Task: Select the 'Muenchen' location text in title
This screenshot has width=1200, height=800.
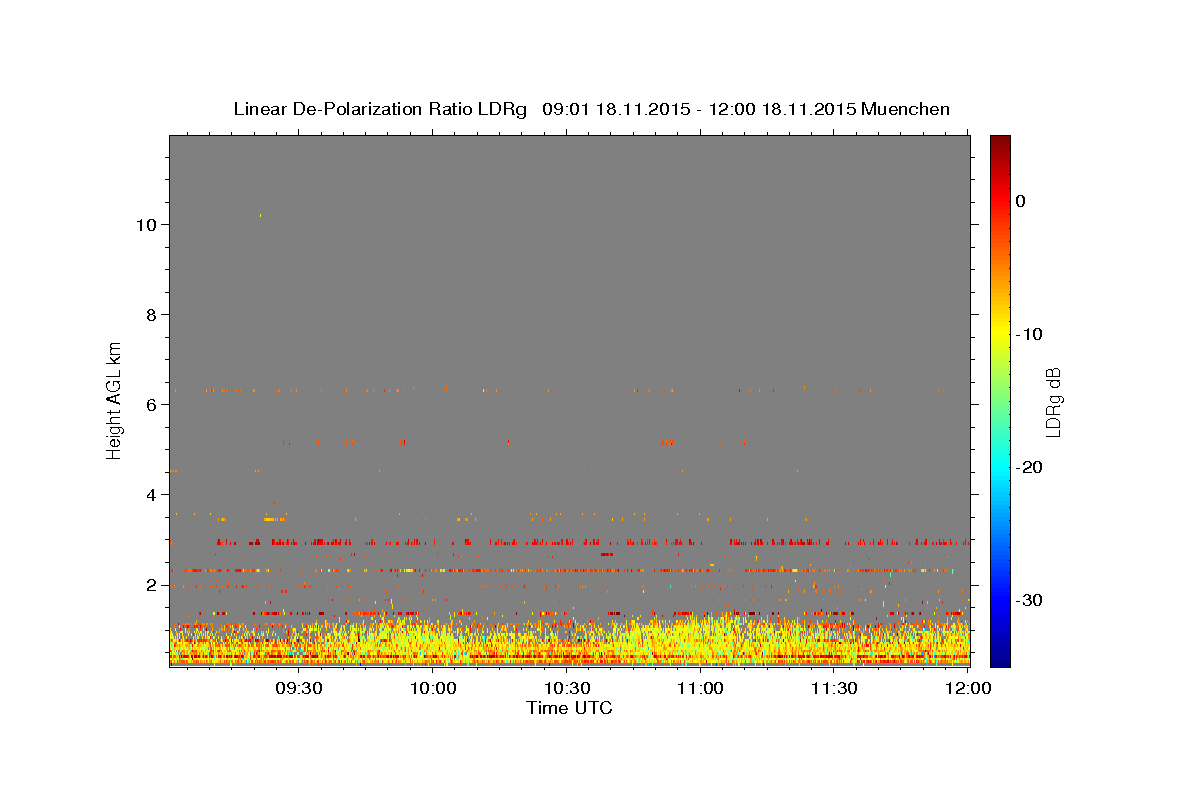Action: (x=905, y=109)
